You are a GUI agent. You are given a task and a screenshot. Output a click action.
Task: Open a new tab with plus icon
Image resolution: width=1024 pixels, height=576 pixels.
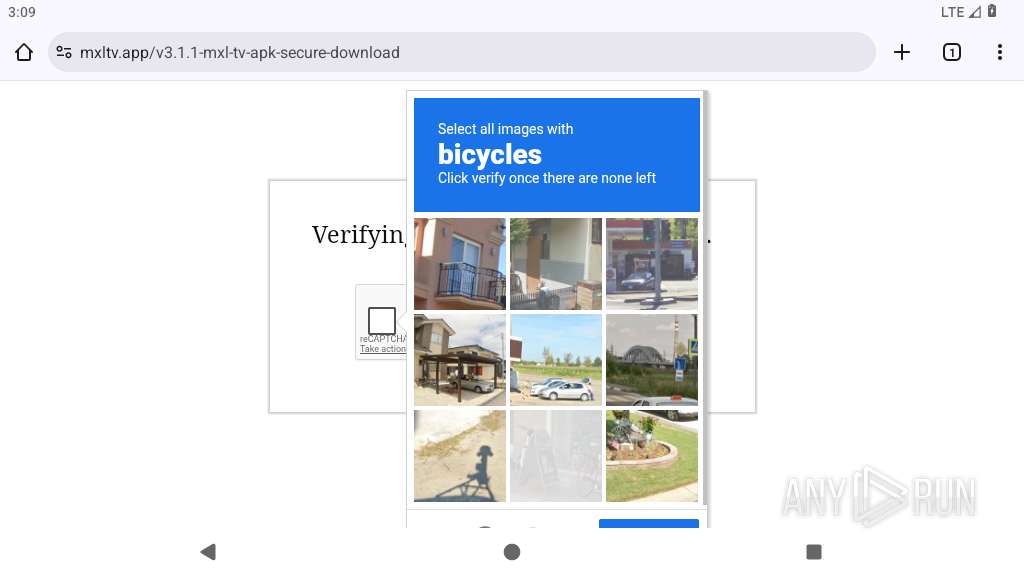point(901,52)
